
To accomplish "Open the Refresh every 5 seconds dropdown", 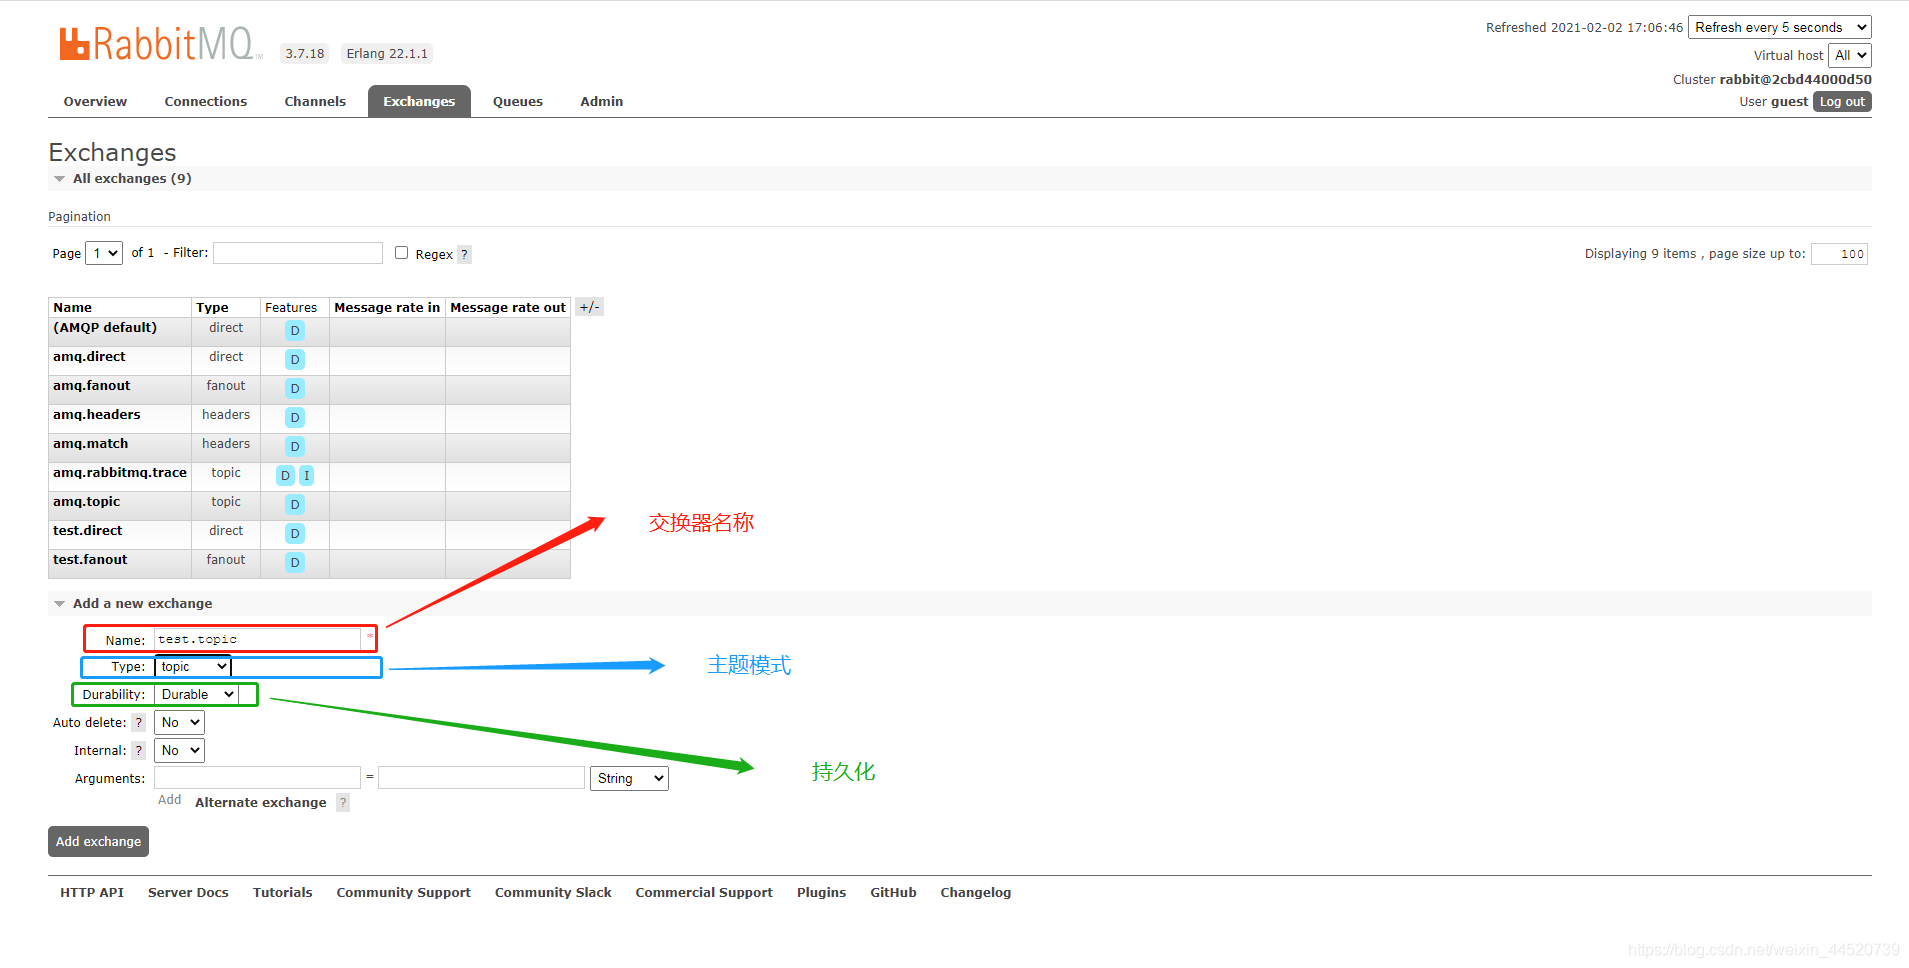I will pos(1780,27).
